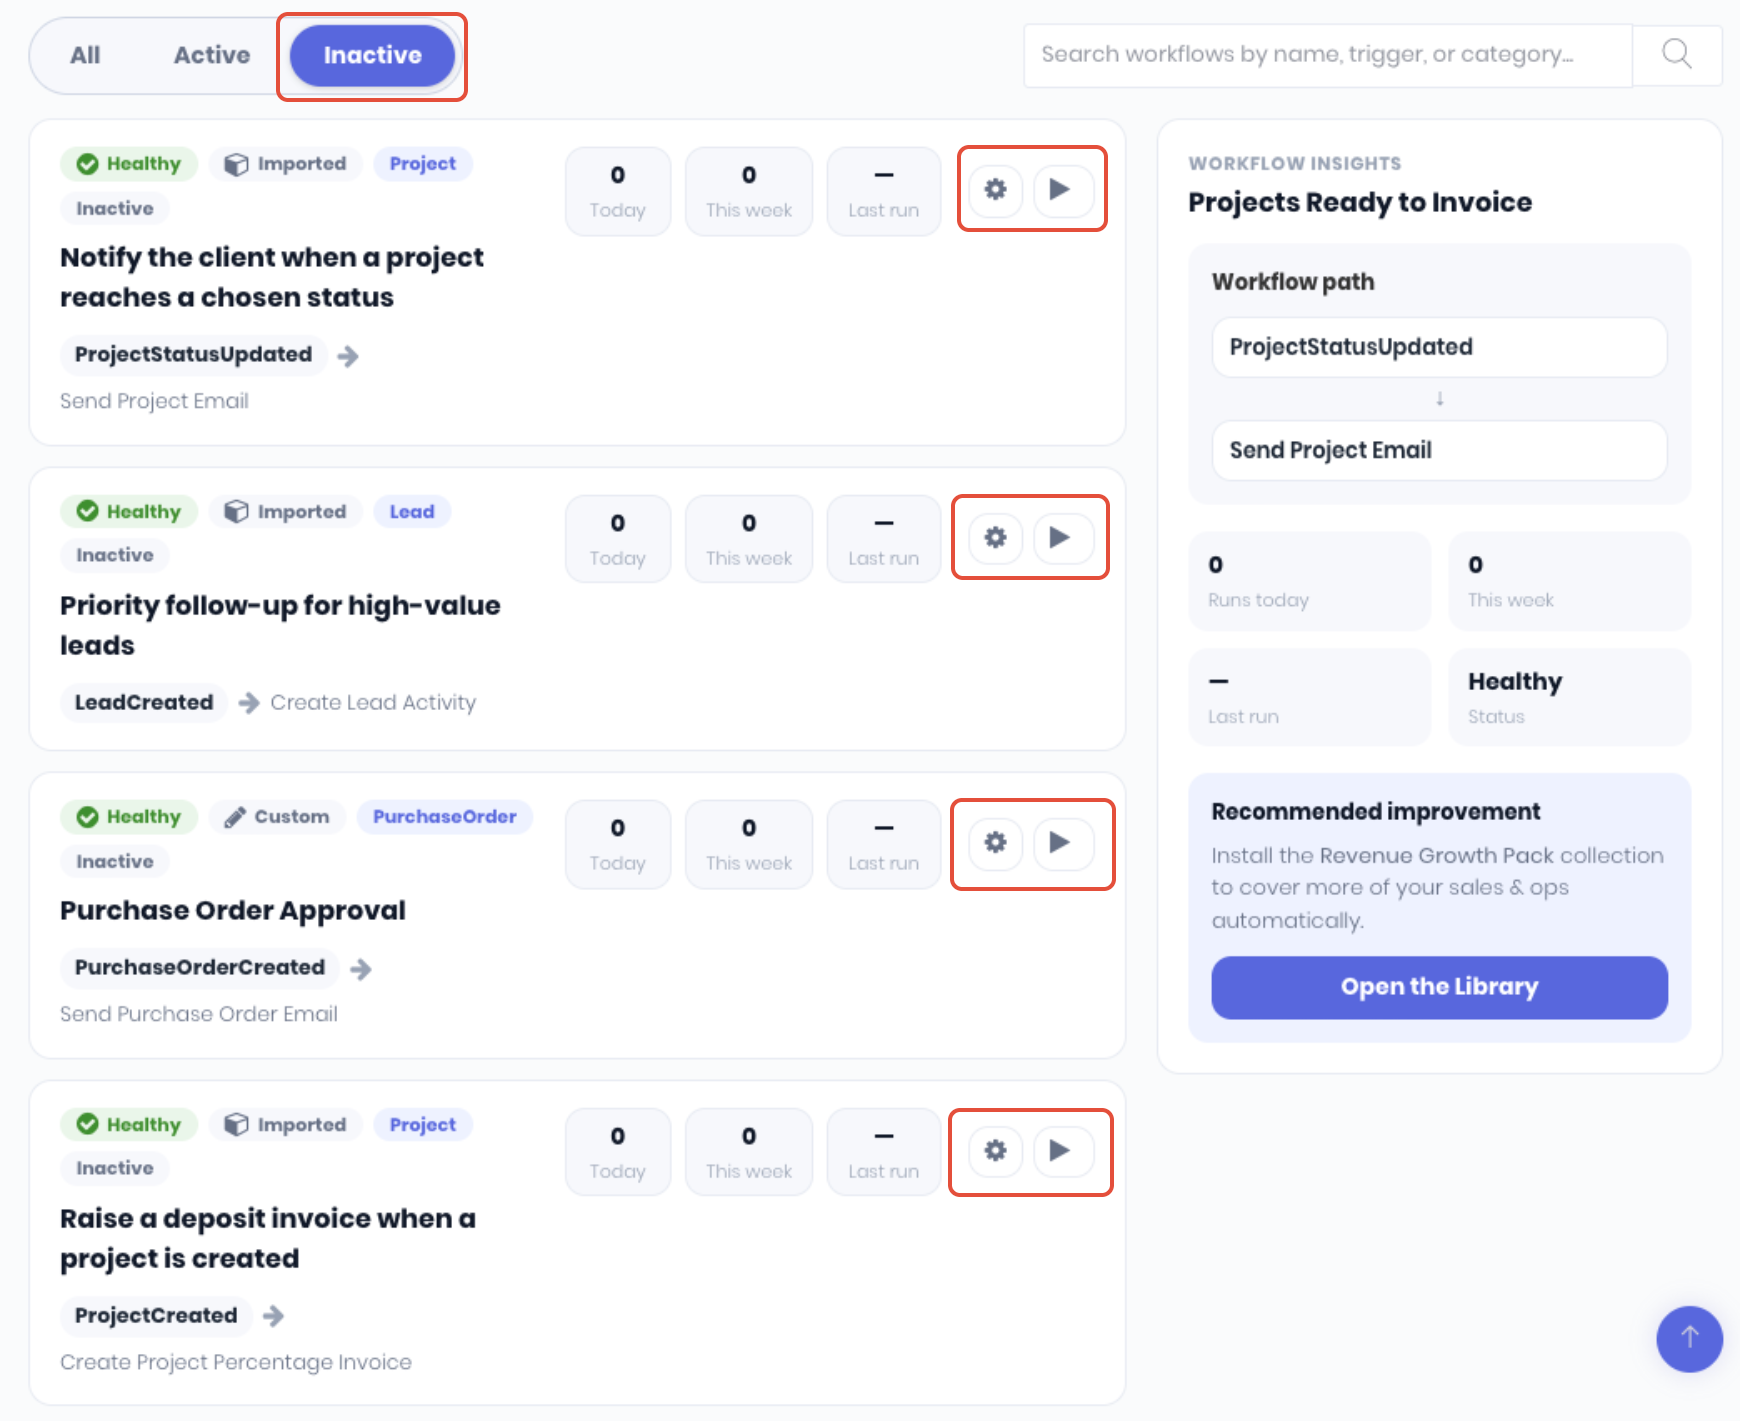Click Open the Library button
Image resolution: width=1740 pixels, height=1421 pixels.
pyautogui.click(x=1439, y=987)
